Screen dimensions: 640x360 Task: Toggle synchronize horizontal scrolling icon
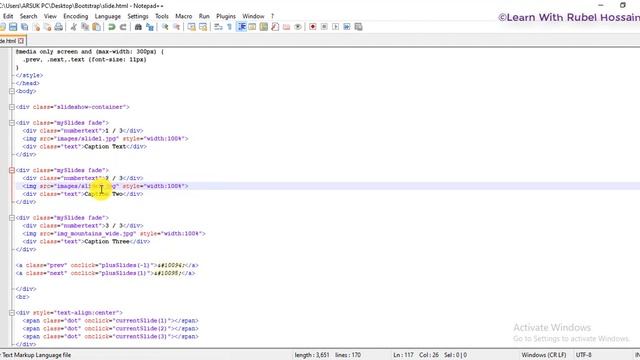point(203,27)
